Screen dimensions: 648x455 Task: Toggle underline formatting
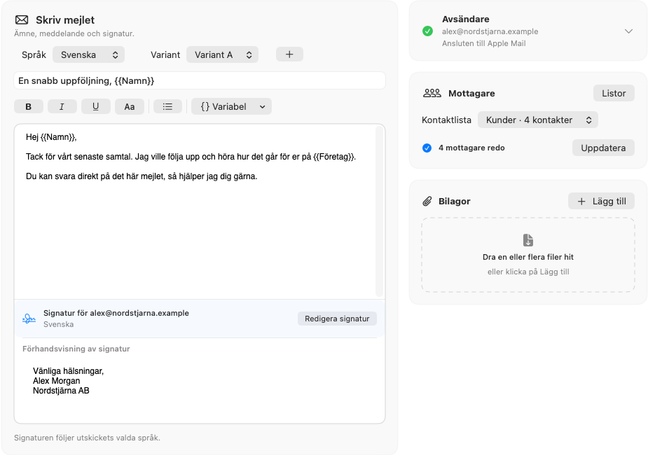(95, 107)
